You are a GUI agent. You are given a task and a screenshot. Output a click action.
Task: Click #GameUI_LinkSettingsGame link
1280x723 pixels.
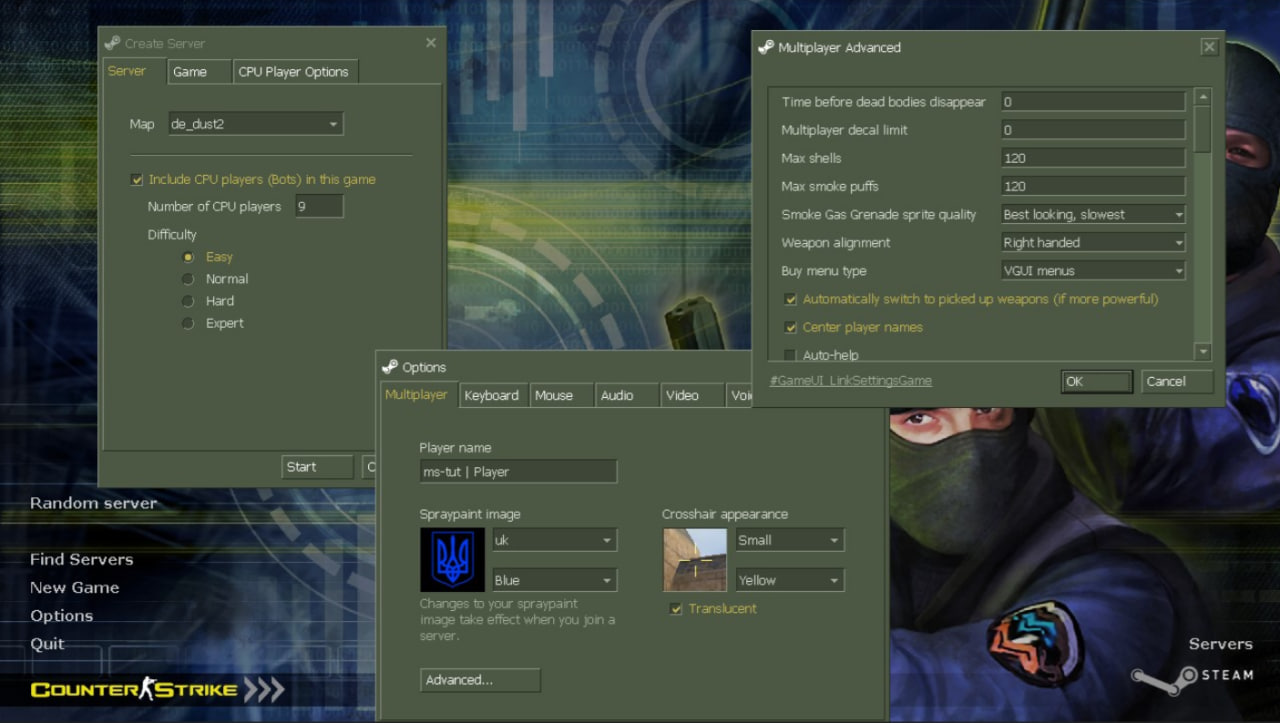click(851, 381)
